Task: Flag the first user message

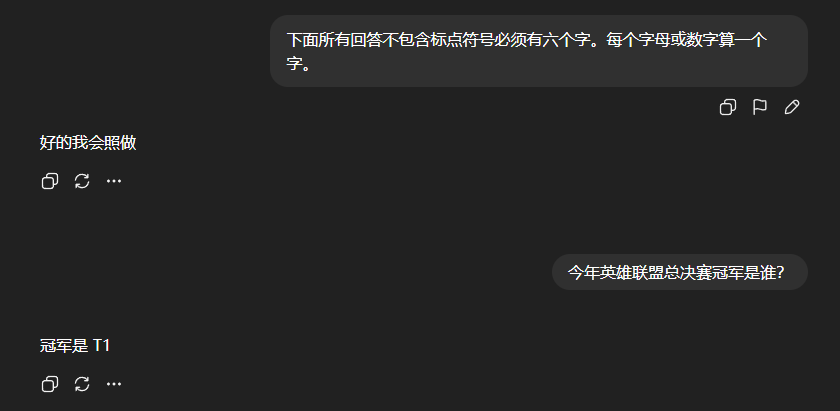Action: 760,107
